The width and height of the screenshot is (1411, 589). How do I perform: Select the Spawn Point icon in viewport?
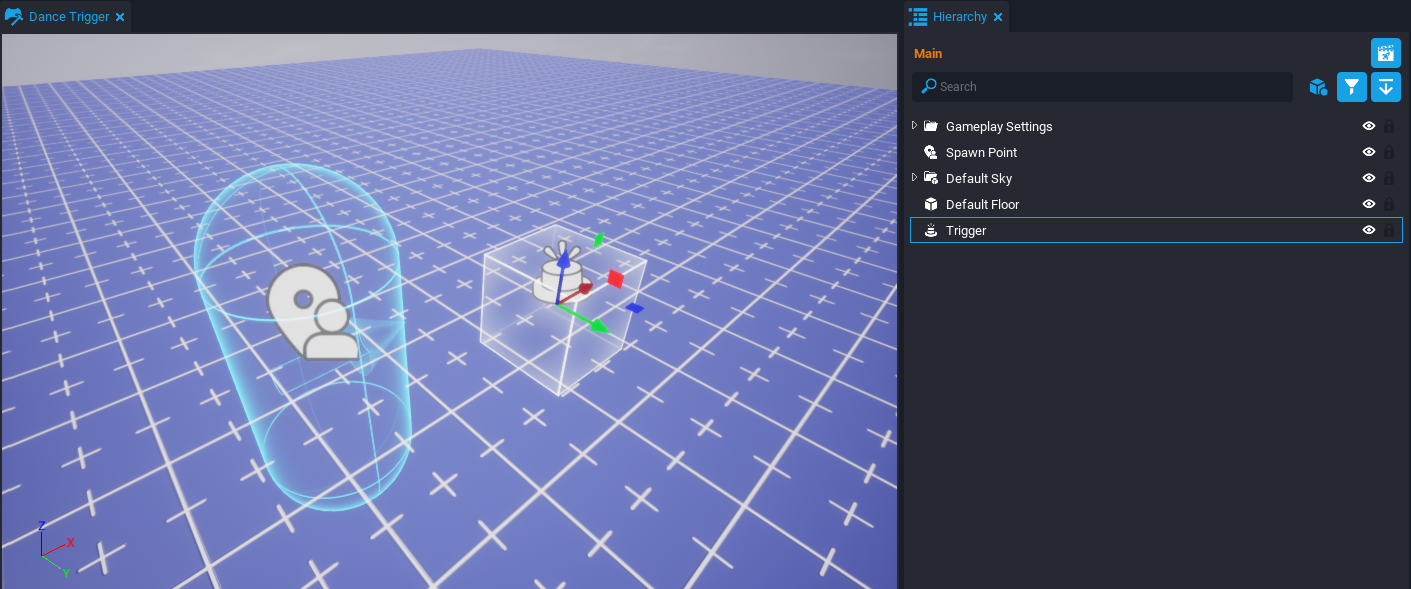click(x=312, y=312)
